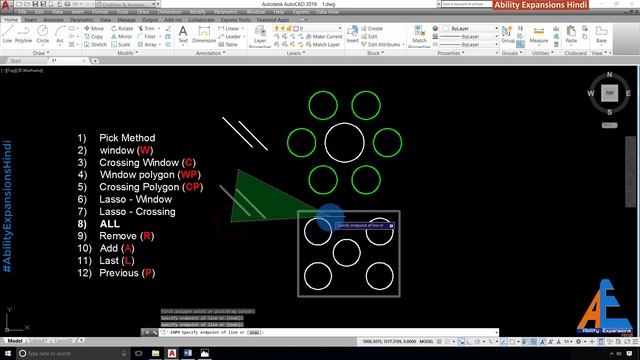Select the Line tool

7,34
